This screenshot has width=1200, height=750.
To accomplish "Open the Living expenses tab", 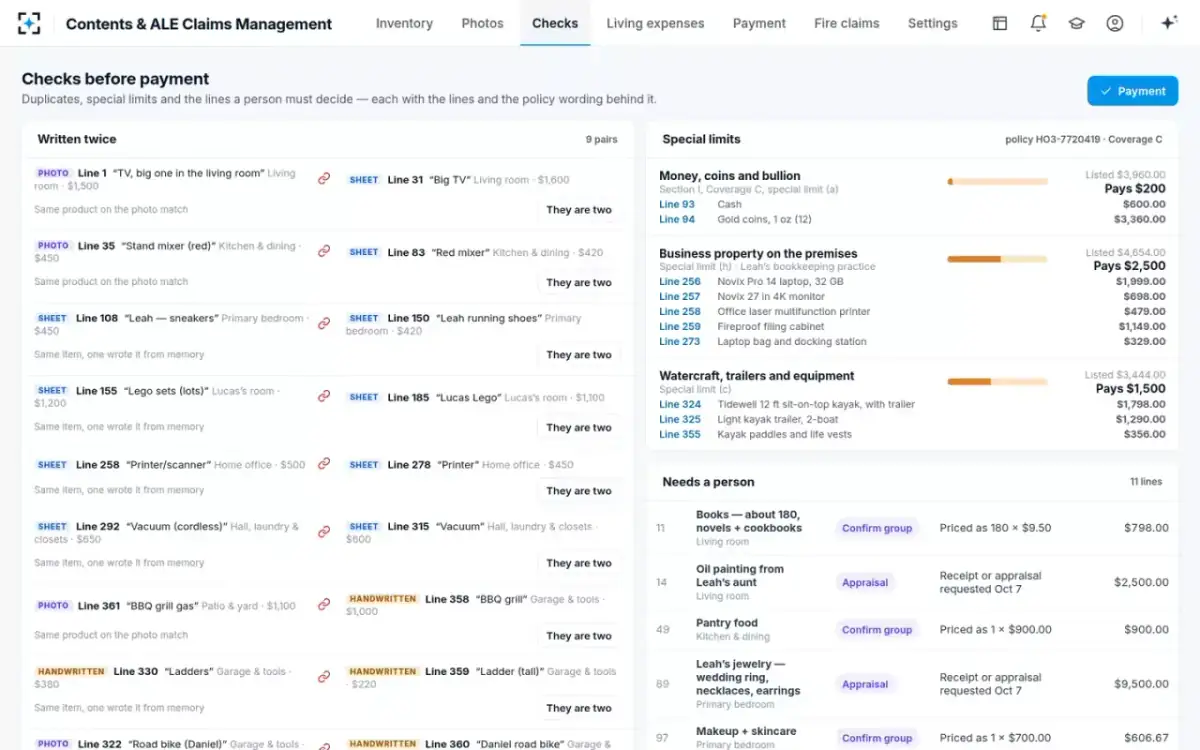I will pos(655,23).
